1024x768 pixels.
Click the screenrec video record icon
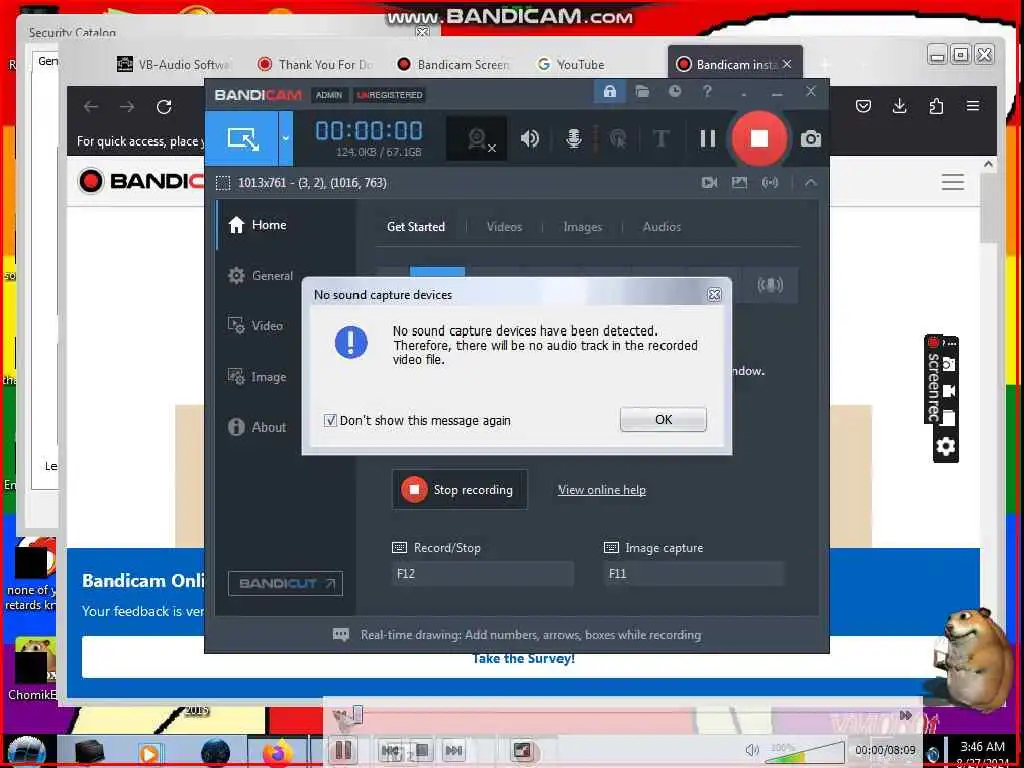(948, 391)
